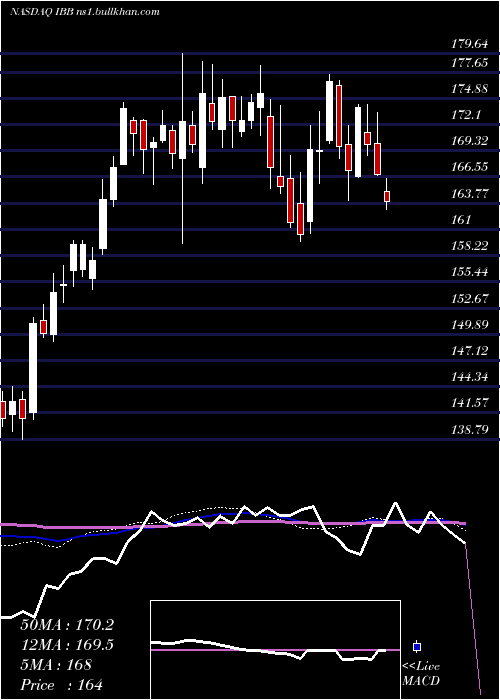Click the 169.32 price axis label
Viewport: 500px width, 700px height.
coord(470,141)
